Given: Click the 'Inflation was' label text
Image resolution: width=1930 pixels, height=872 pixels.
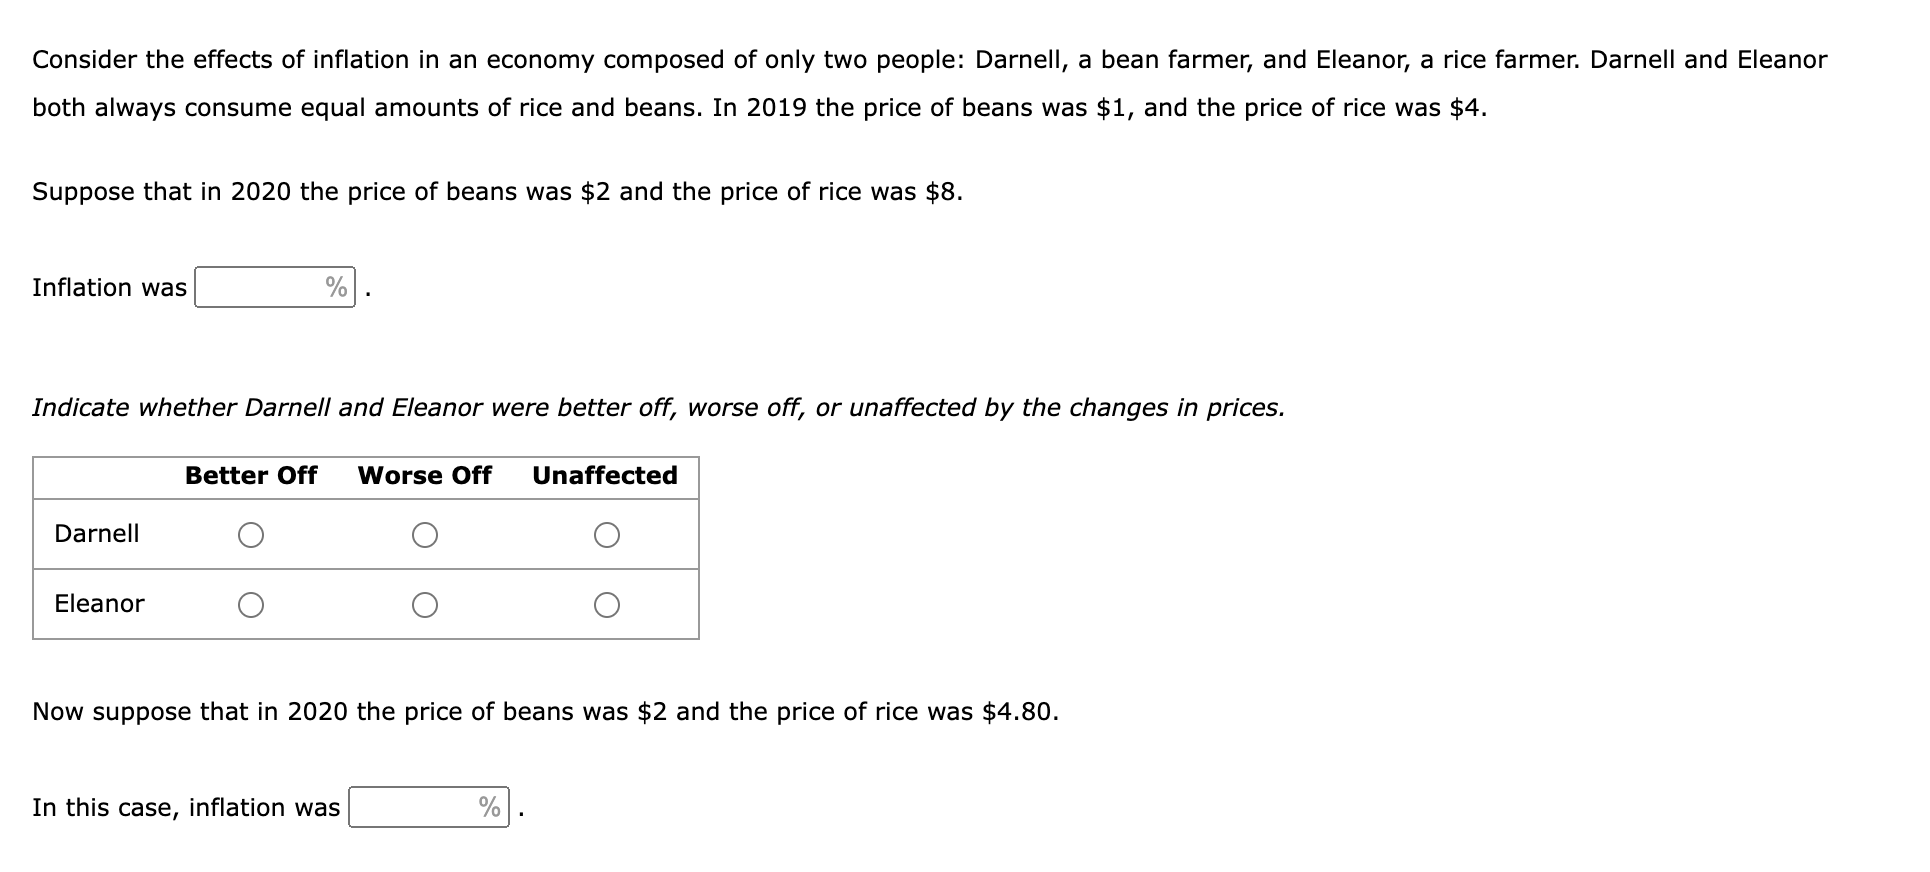Looking at the screenshot, I should pyautogui.click(x=109, y=287).
